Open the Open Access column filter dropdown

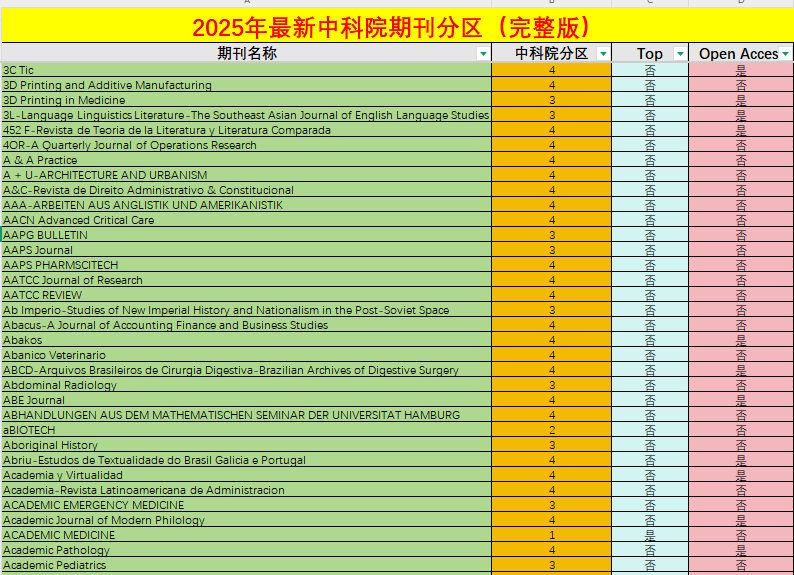click(785, 54)
